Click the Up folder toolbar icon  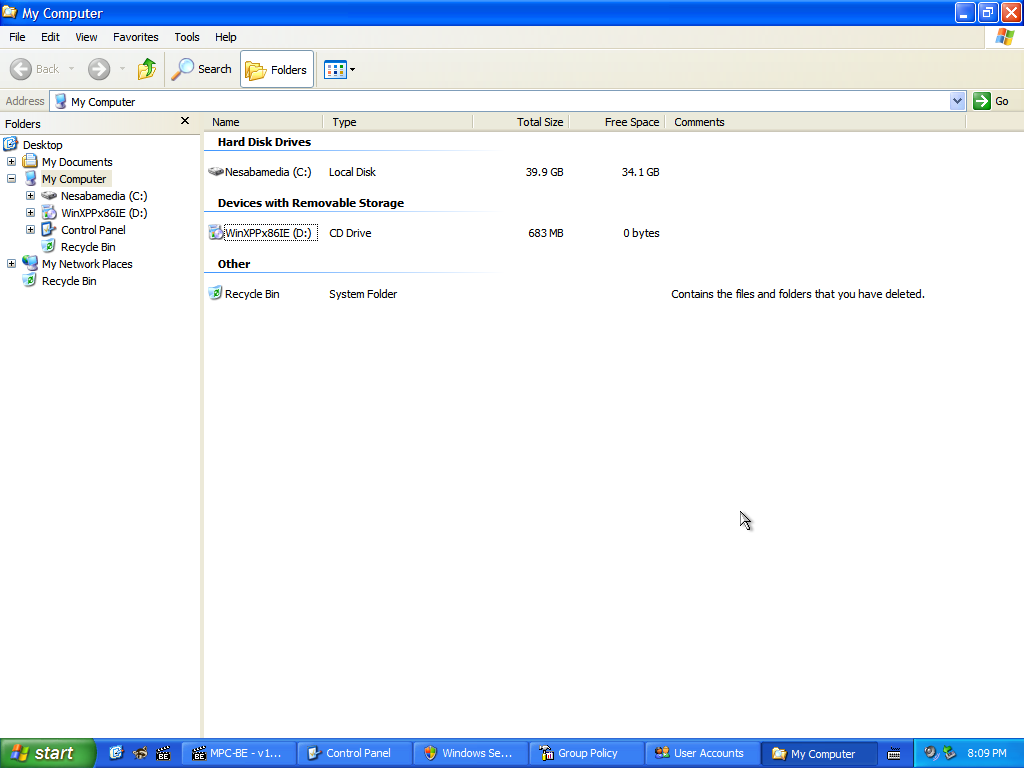[x=147, y=69]
